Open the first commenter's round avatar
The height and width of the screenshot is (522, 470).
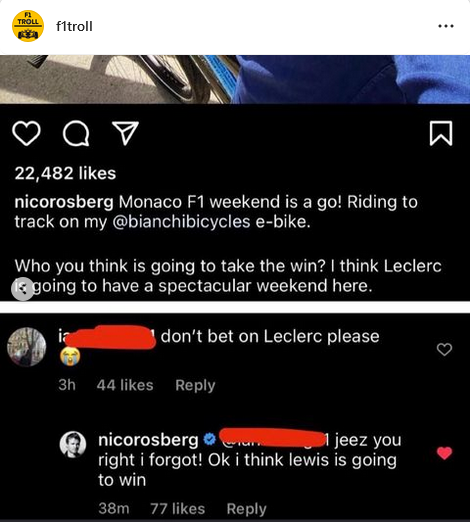(27, 347)
